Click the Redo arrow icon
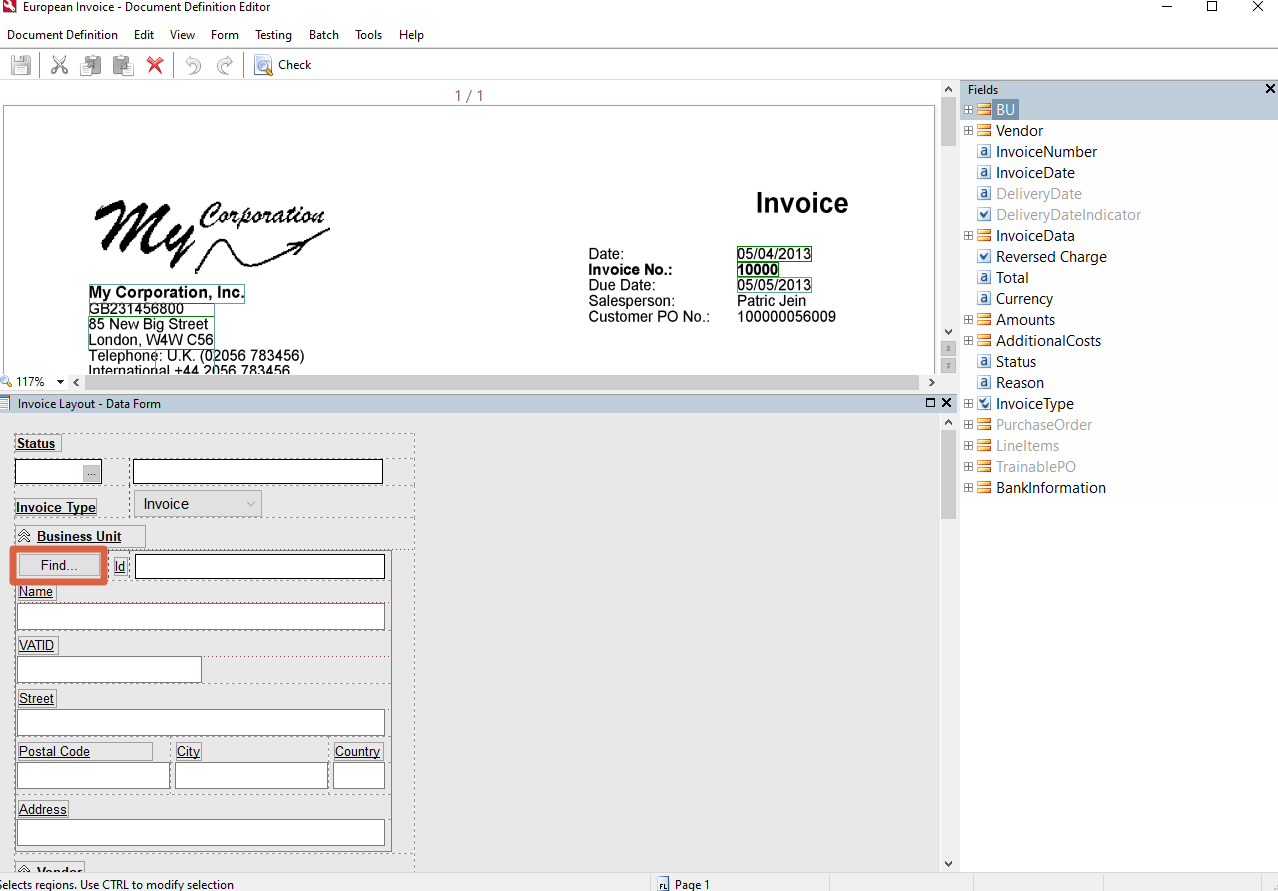The height and width of the screenshot is (891, 1278). point(225,65)
